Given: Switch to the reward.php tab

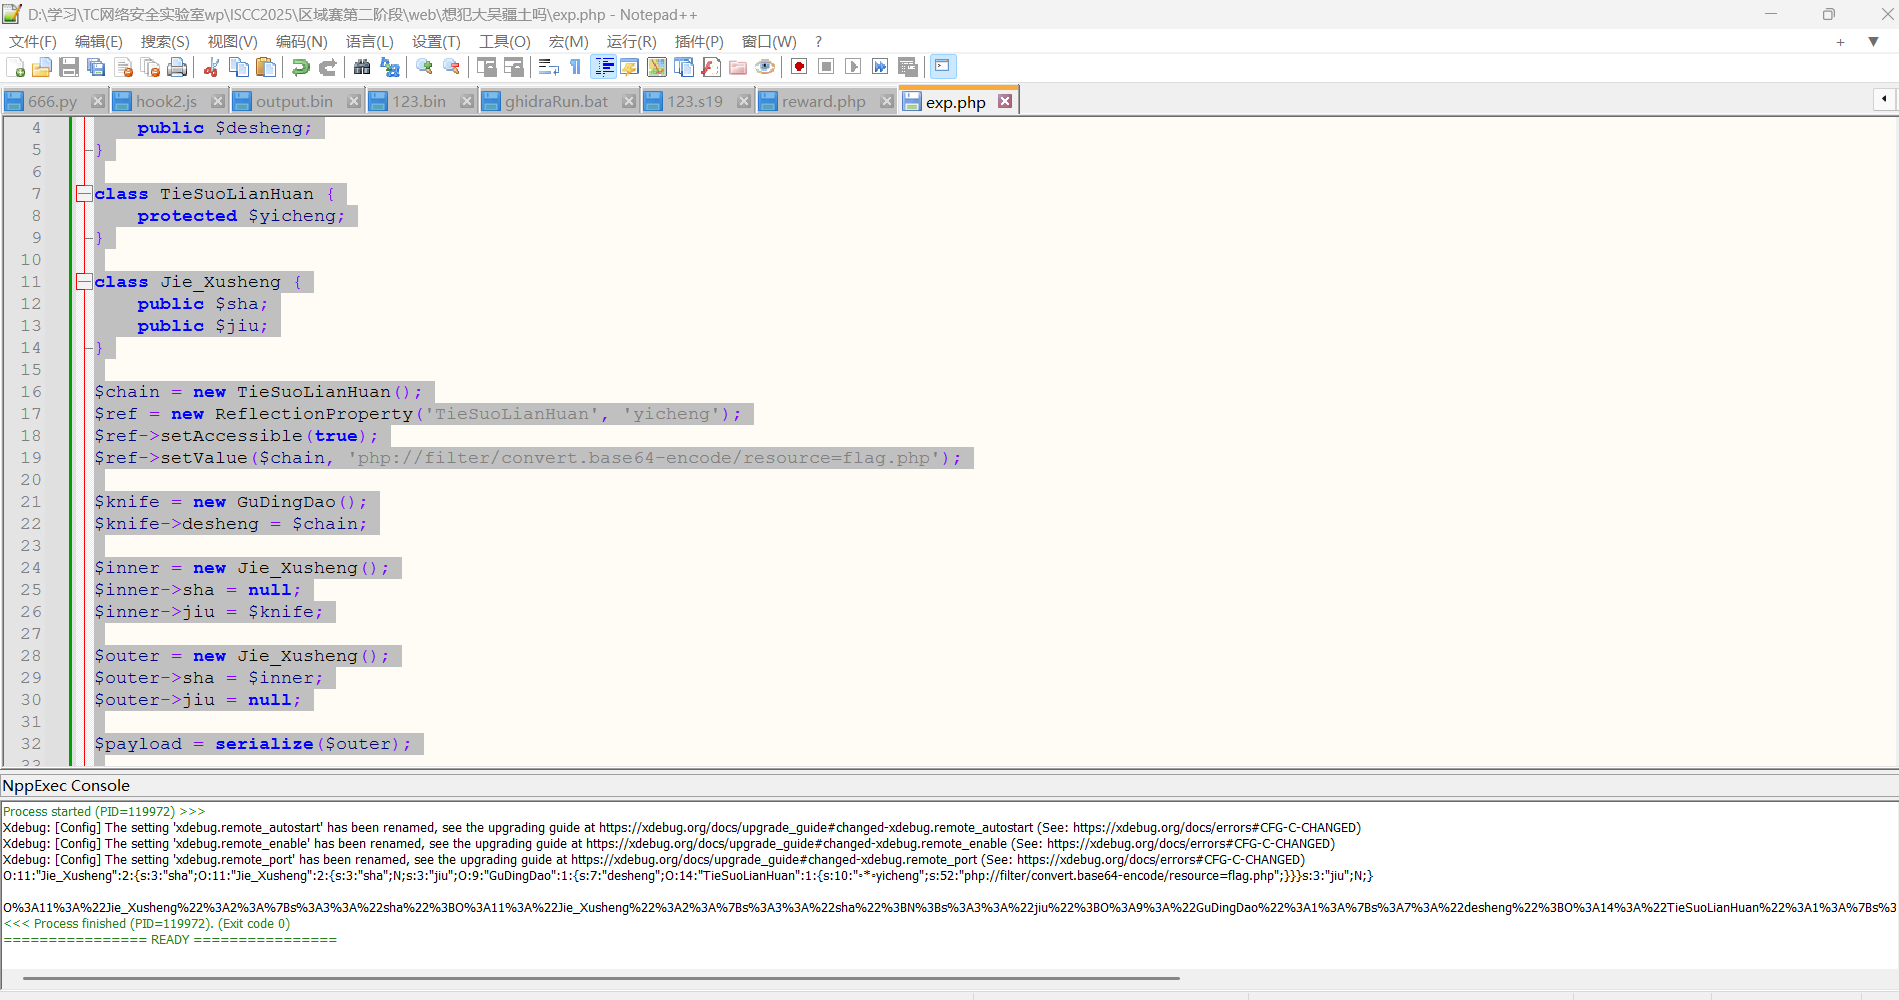Looking at the screenshot, I should (823, 102).
